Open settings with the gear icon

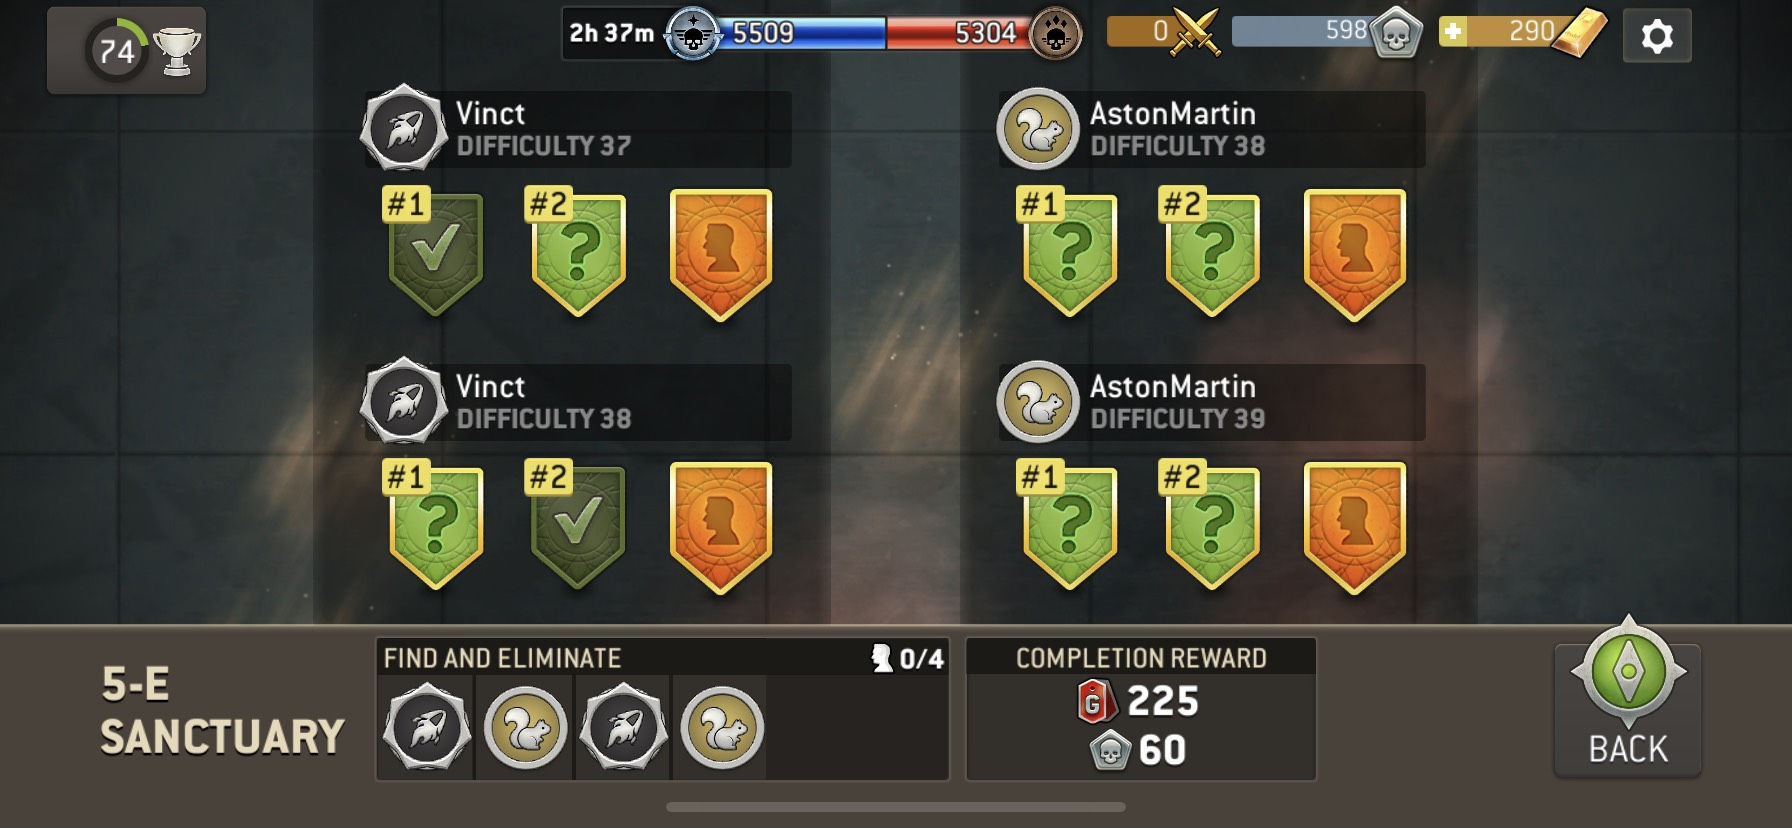point(1657,36)
